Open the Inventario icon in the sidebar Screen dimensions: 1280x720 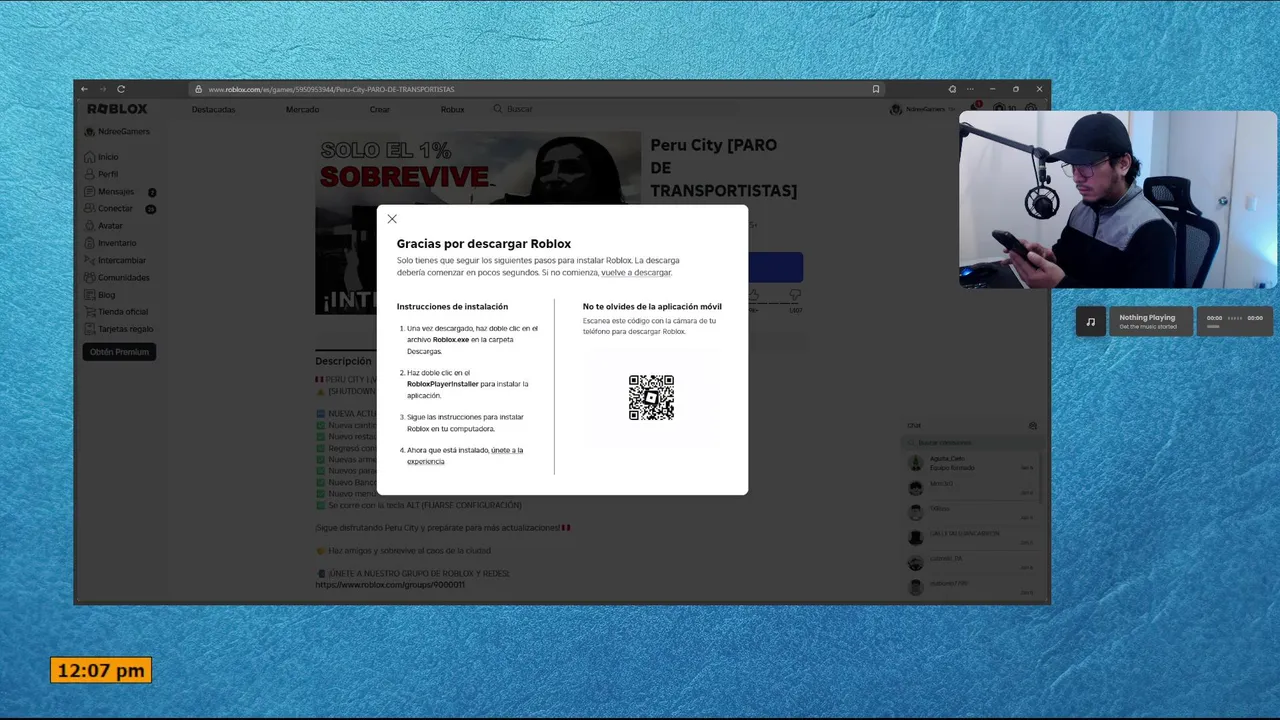[90, 243]
